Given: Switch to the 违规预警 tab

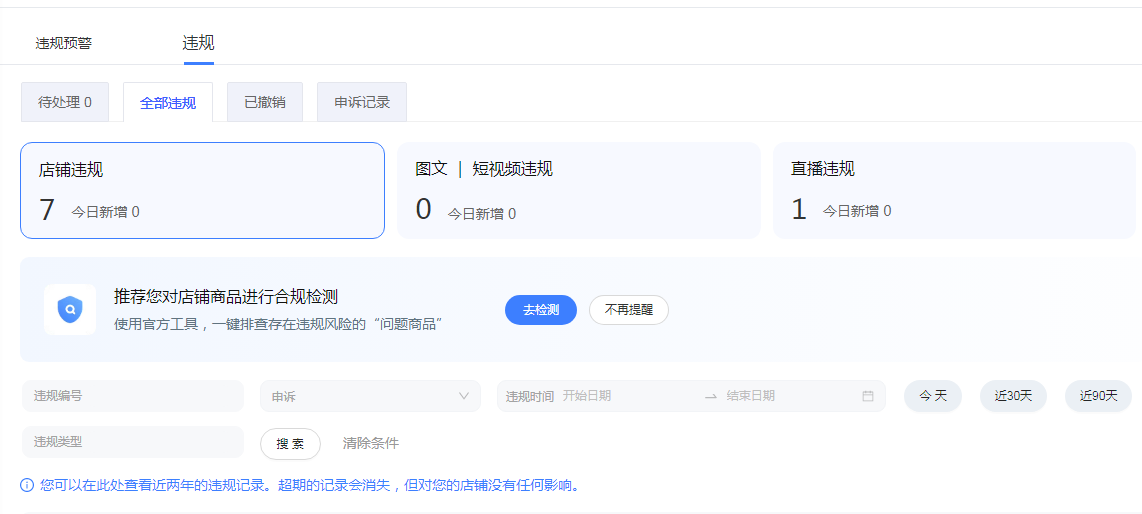Looking at the screenshot, I should (x=64, y=43).
